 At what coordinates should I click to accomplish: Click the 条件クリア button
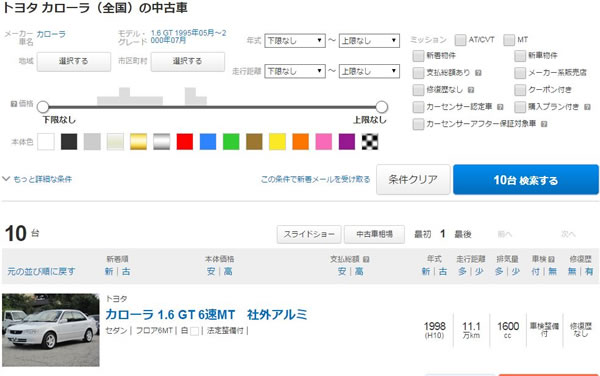413,179
